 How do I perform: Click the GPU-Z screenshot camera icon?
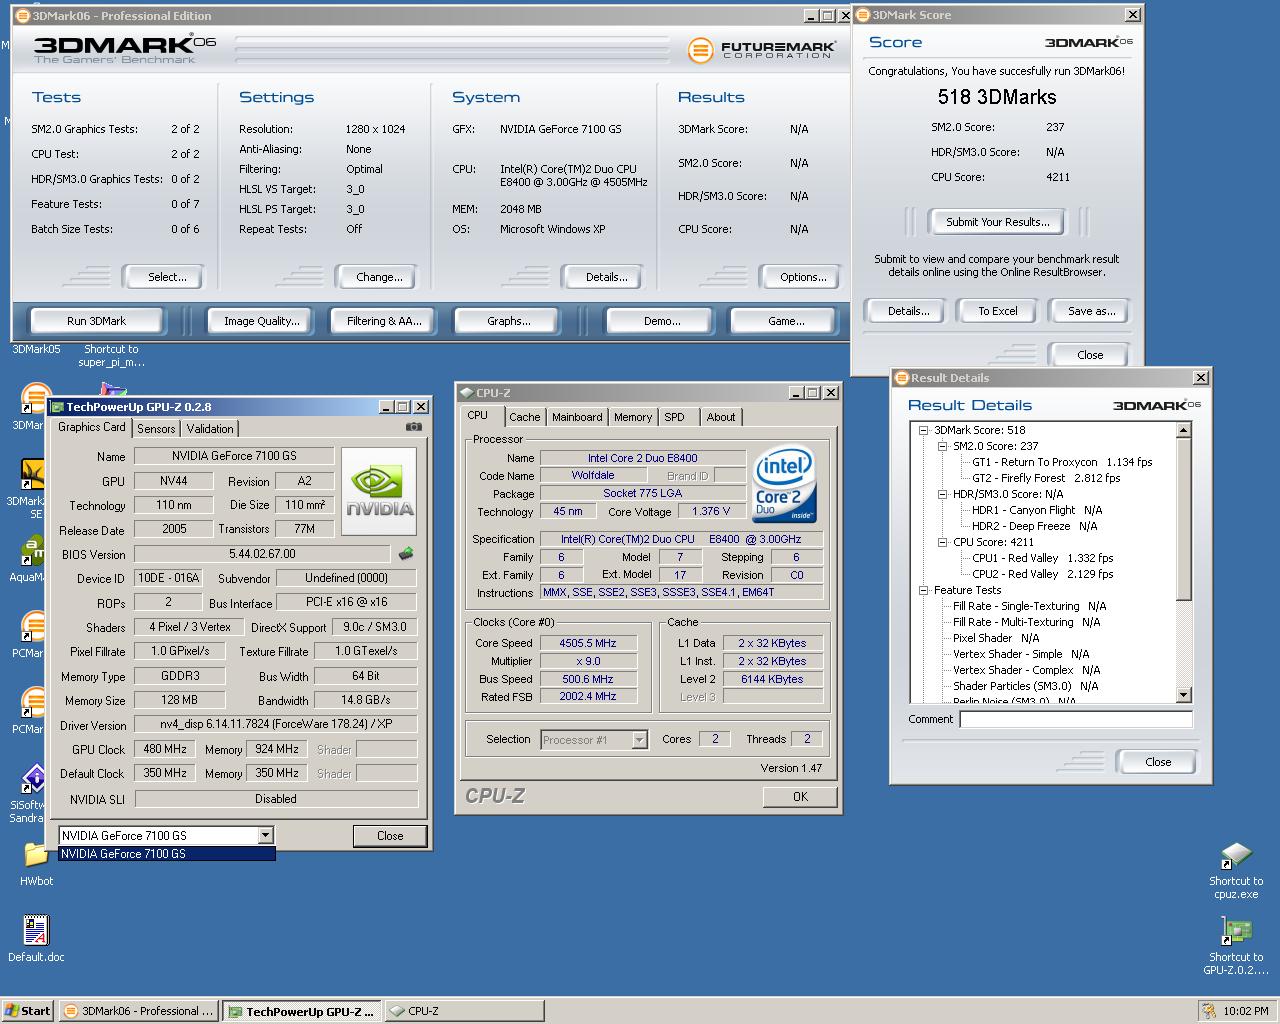(413, 427)
